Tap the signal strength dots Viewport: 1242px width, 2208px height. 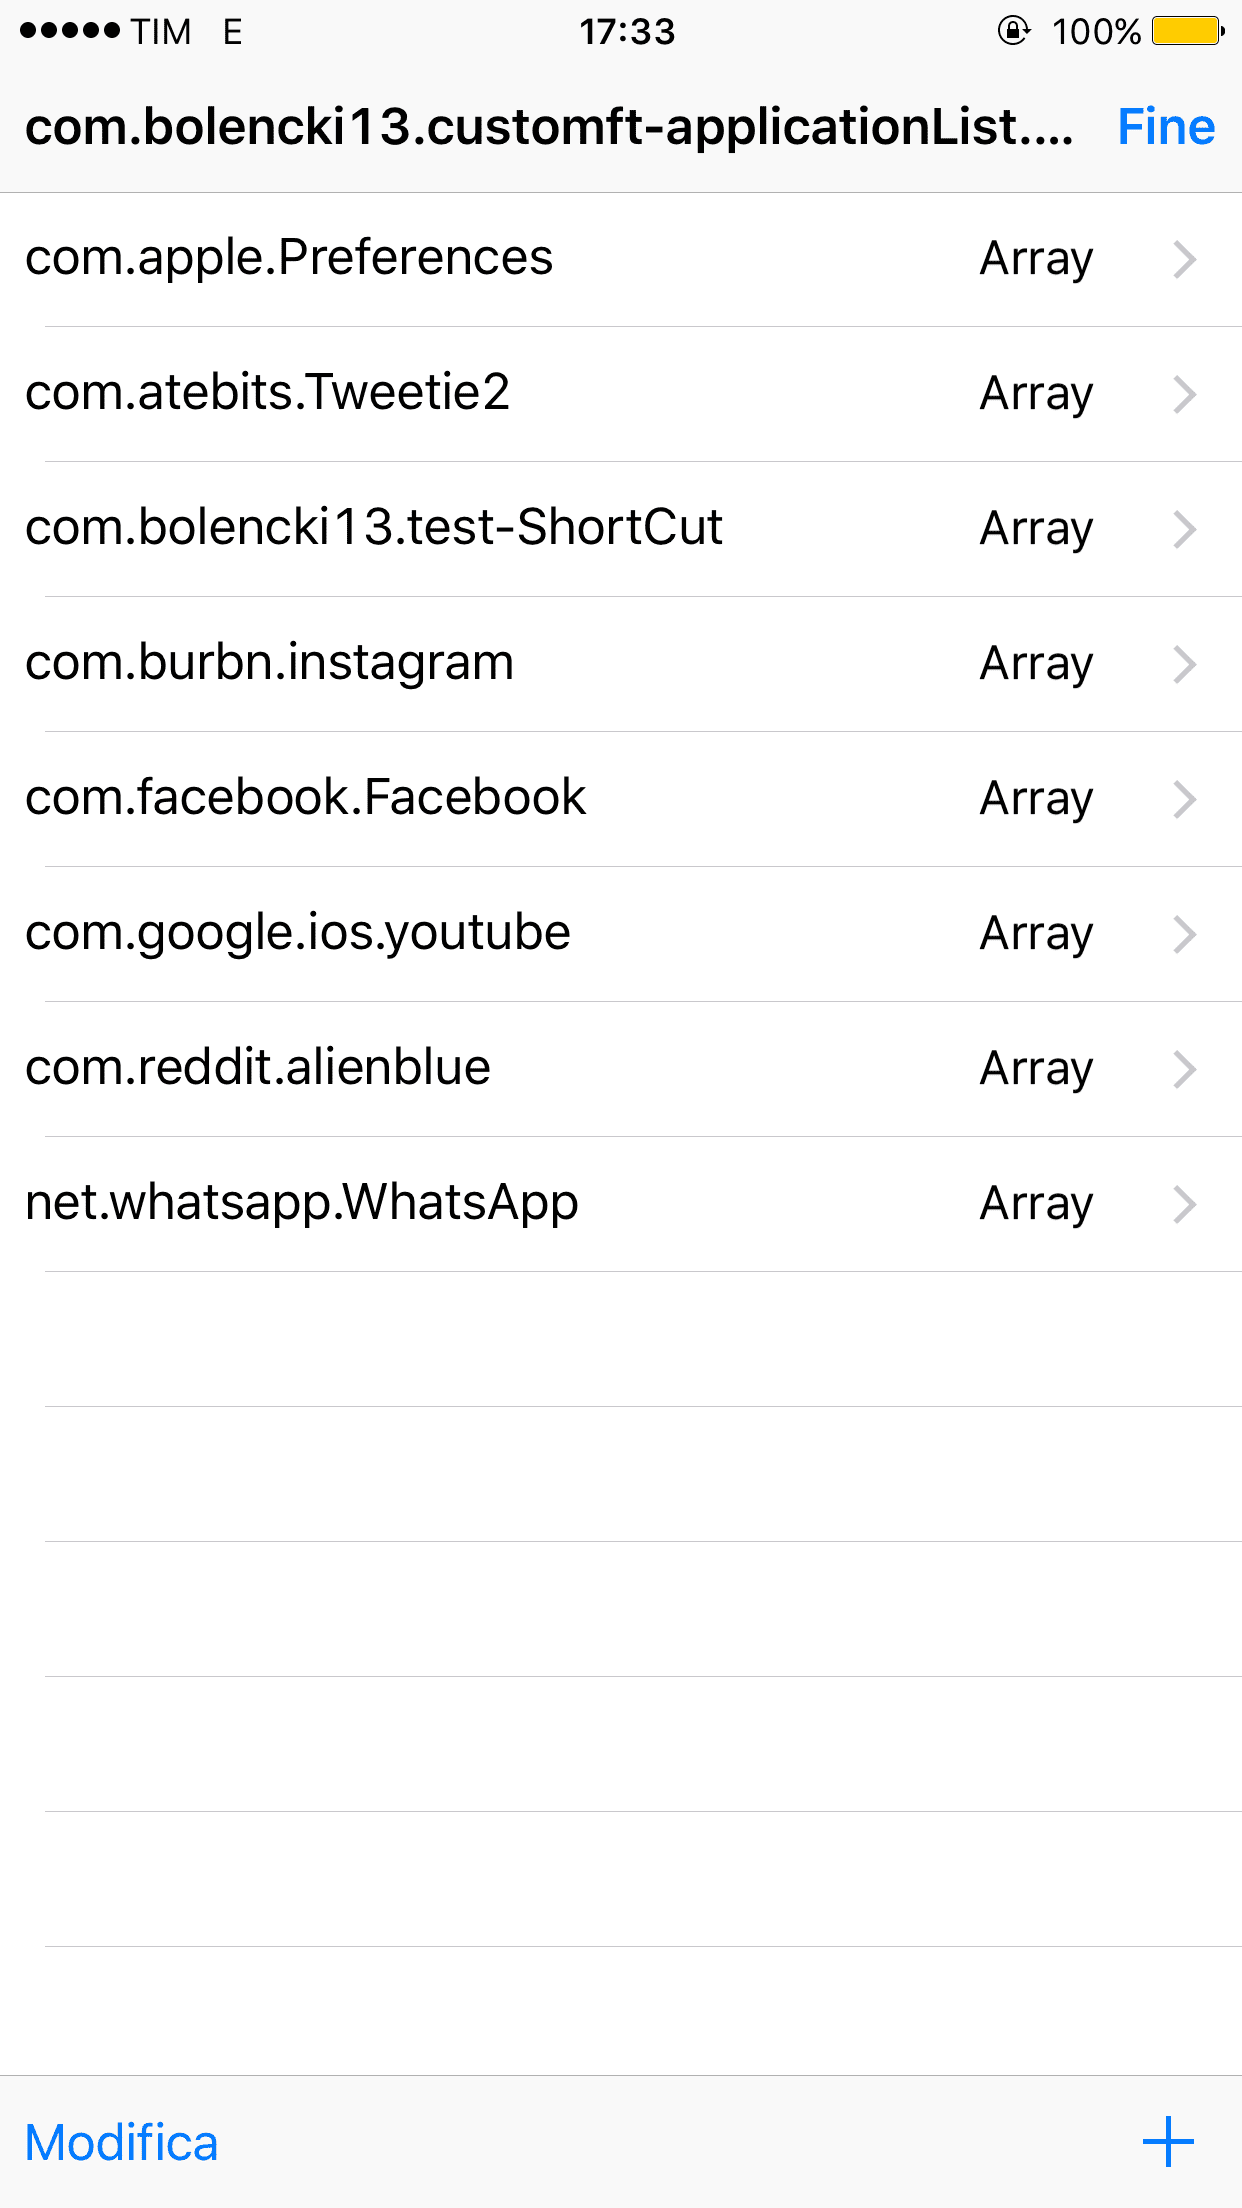pos(70,32)
